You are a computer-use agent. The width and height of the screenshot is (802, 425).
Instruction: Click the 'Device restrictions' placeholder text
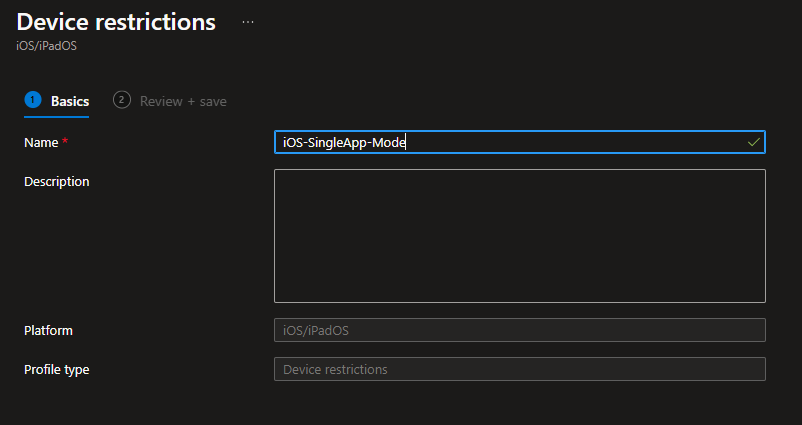point(335,370)
